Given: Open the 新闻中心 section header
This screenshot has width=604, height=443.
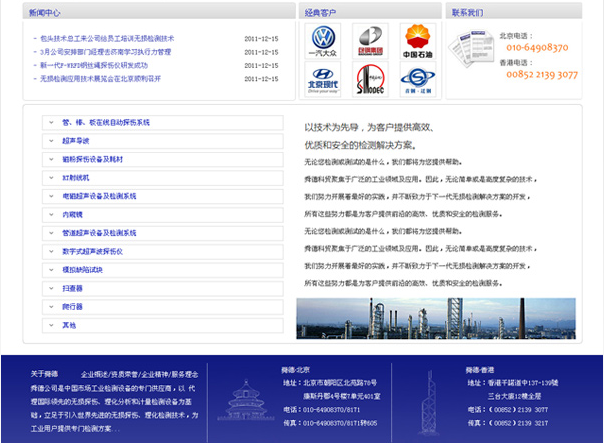Looking at the screenshot, I should tap(45, 13).
